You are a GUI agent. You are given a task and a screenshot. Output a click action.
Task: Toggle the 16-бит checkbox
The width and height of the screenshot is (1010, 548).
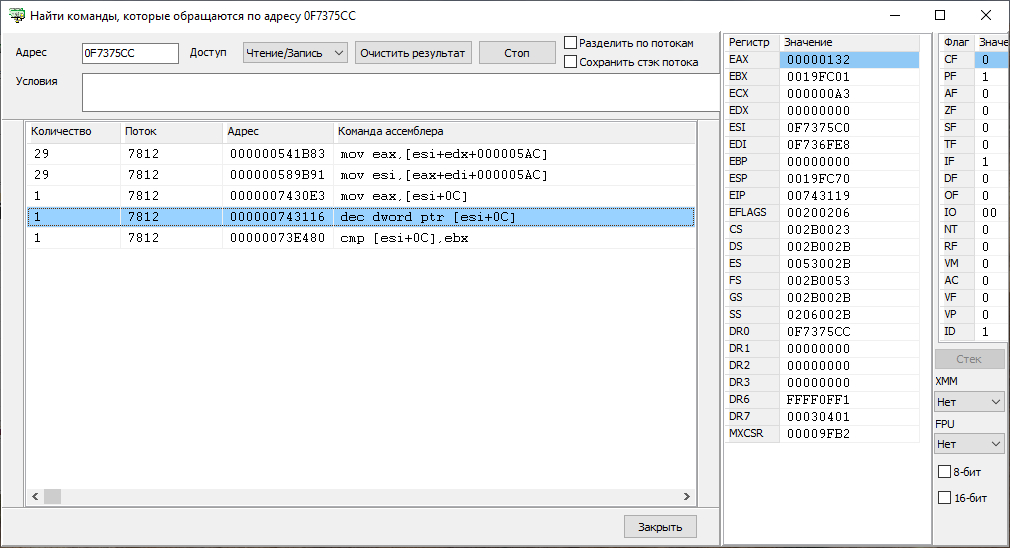click(944, 498)
